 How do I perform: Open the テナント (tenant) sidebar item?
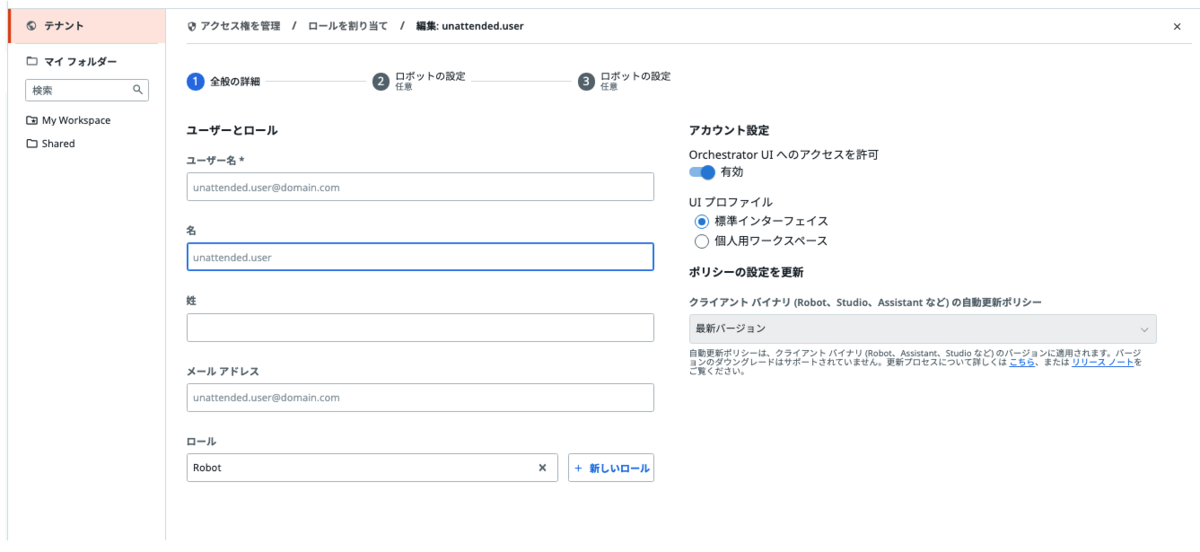(85, 26)
